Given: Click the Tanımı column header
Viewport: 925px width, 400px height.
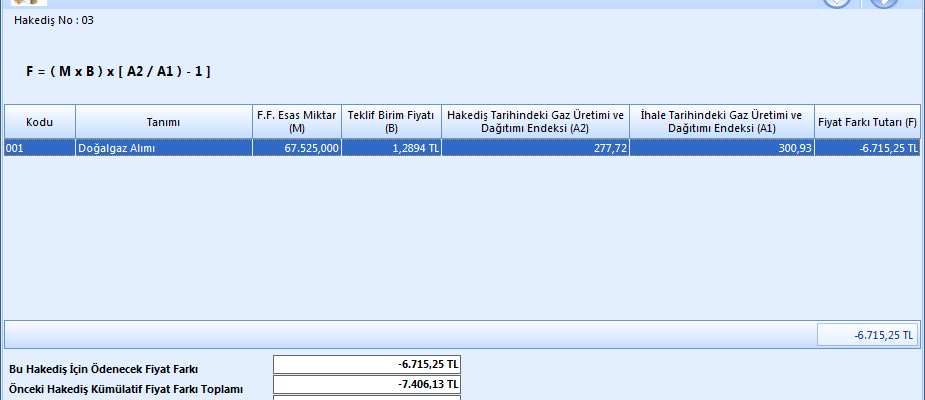Looking at the screenshot, I should point(163,122).
